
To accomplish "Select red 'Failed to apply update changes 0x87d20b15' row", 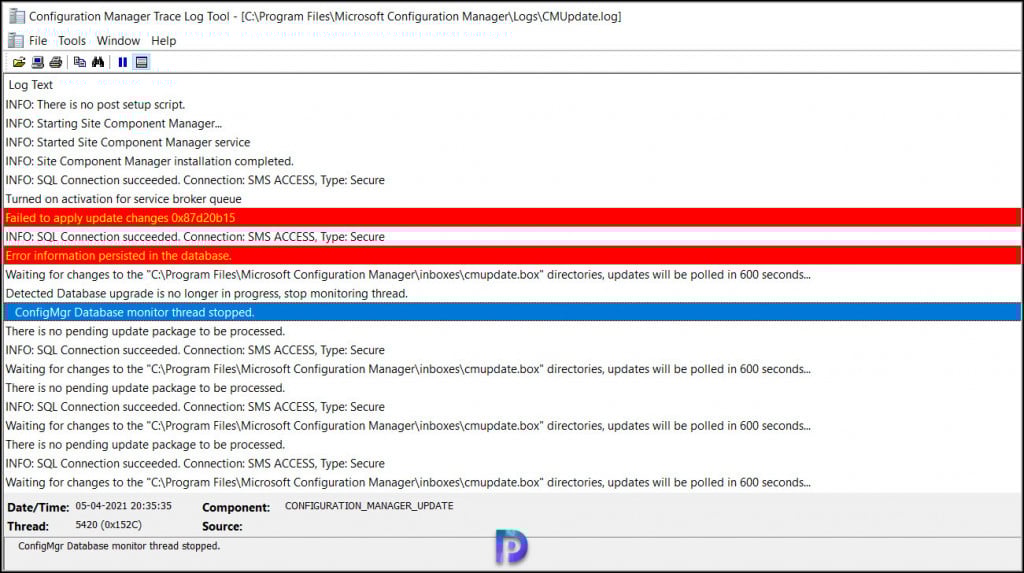I will [512, 218].
